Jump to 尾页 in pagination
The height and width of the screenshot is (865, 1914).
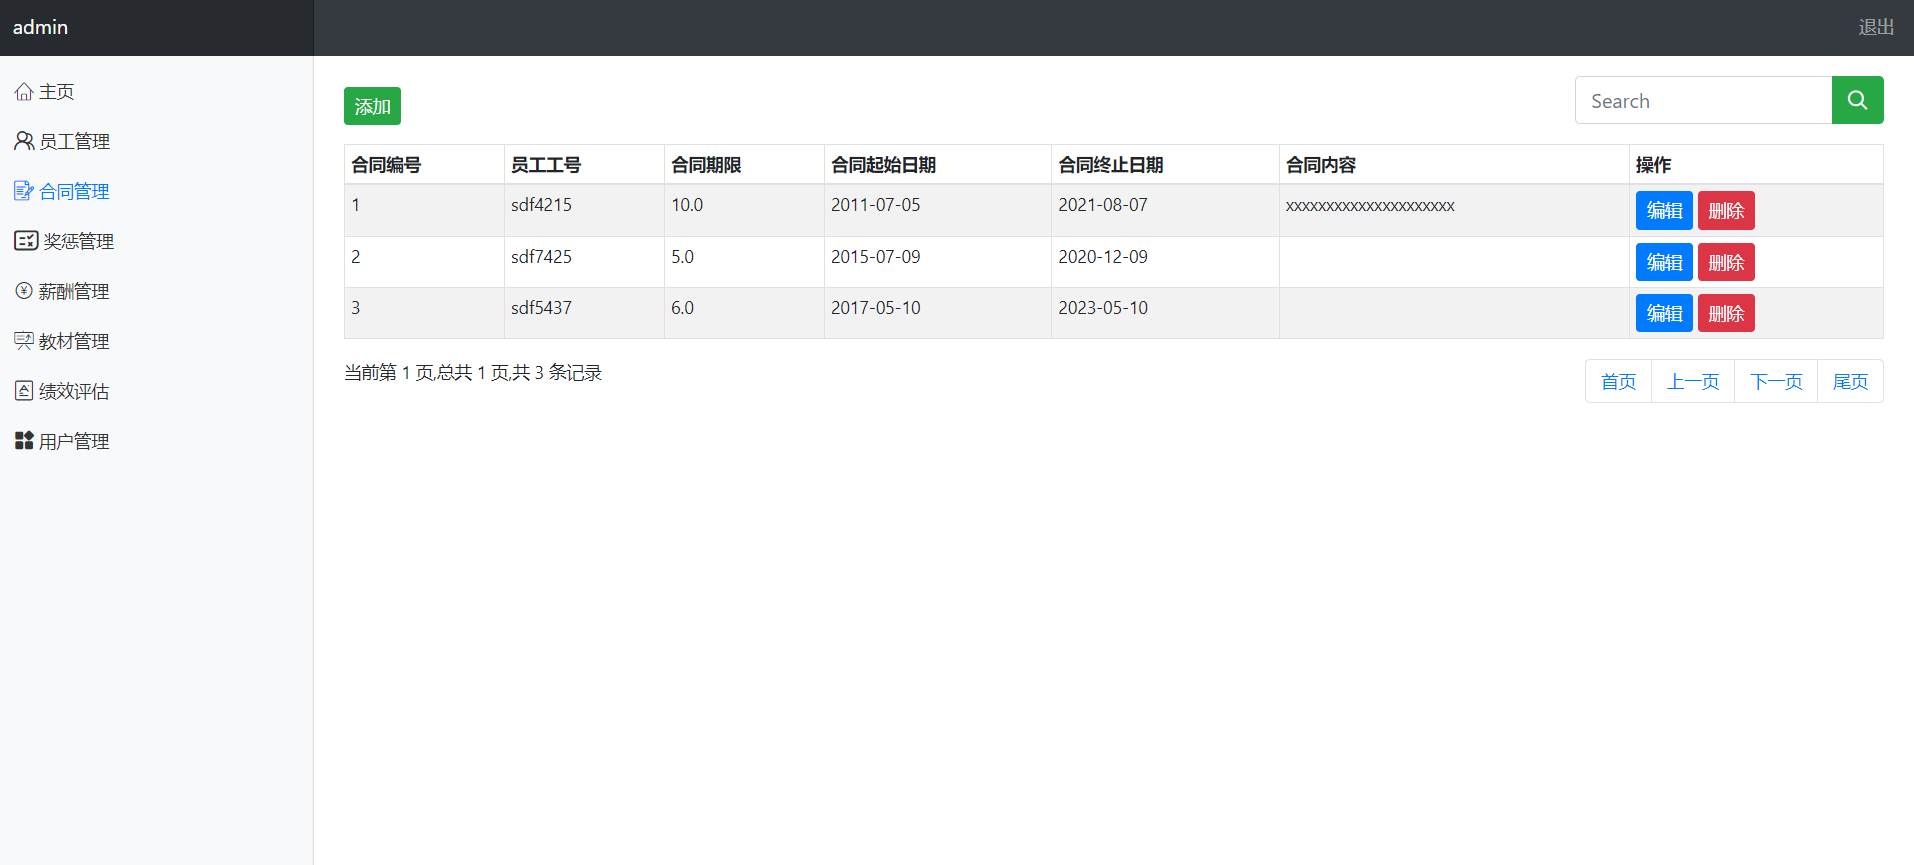click(1850, 381)
